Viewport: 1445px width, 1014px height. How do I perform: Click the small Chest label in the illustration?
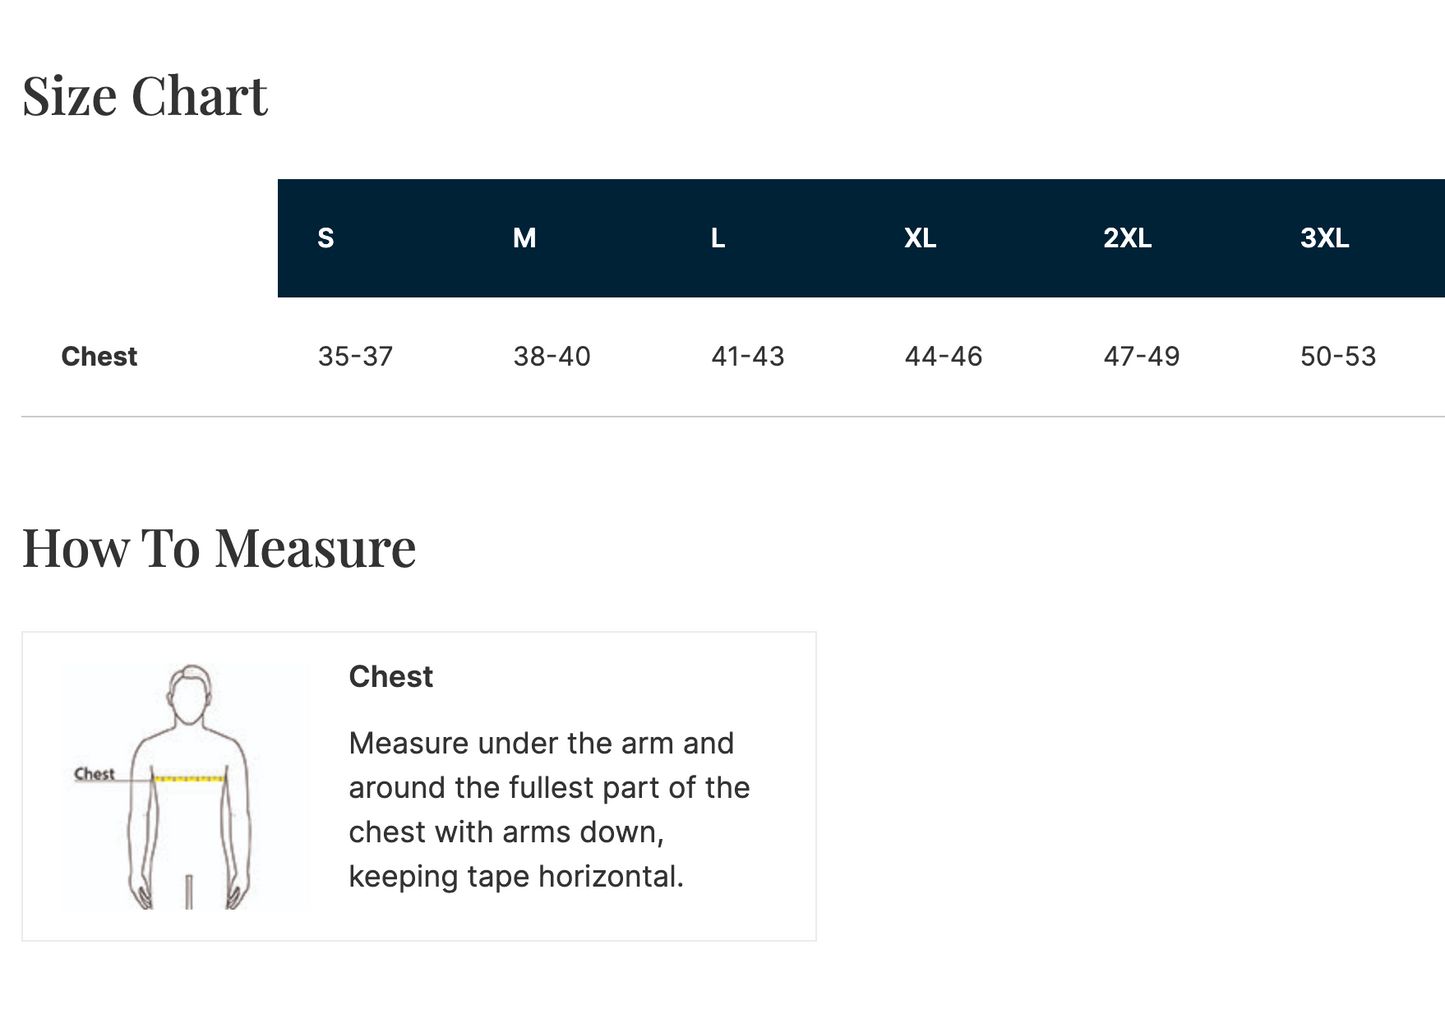pyautogui.click(x=94, y=773)
